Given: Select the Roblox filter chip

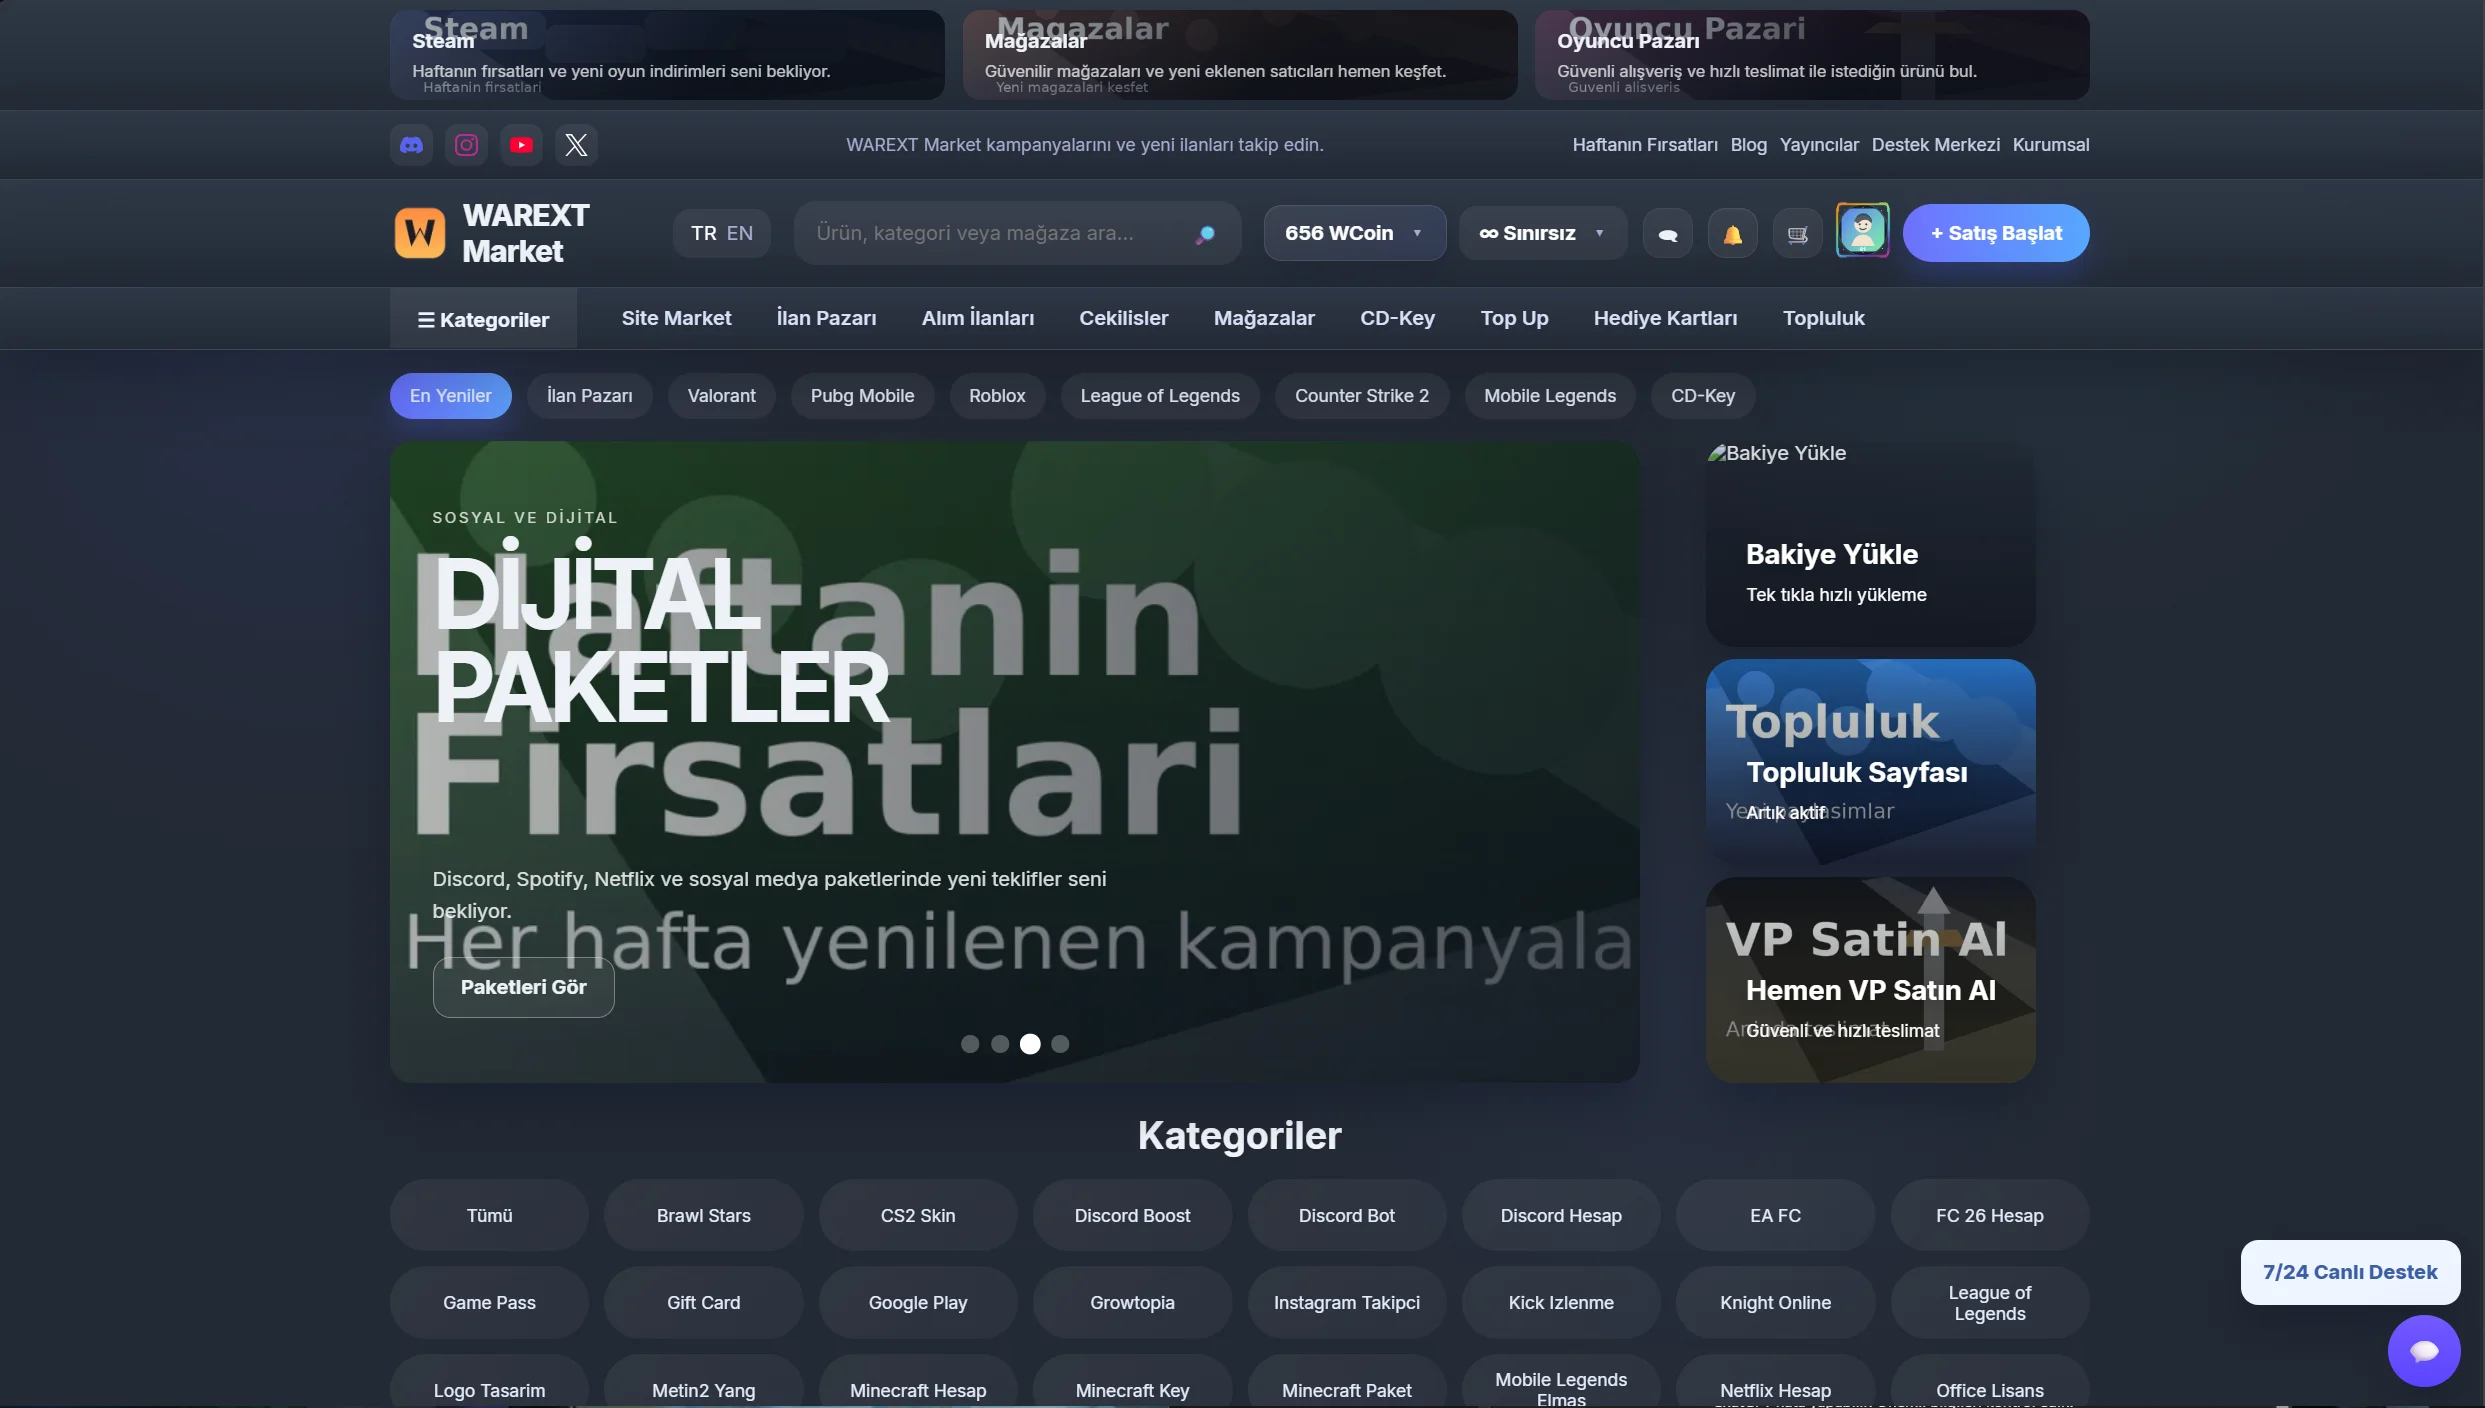Looking at the screenshot, I should [997, 396].
